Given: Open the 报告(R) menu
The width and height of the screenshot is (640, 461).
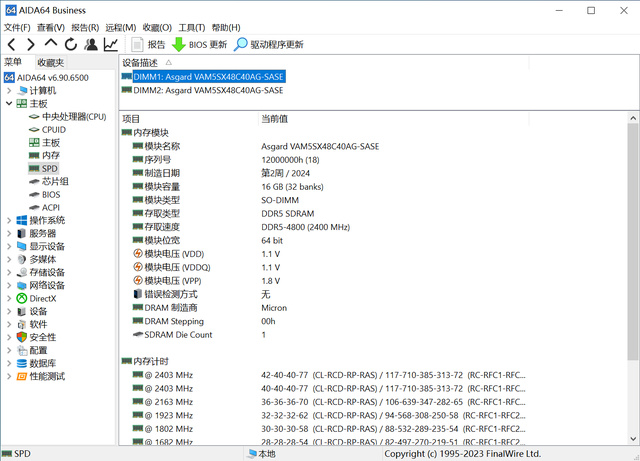Looking at the screenshot, I should (x=85, y=27).
